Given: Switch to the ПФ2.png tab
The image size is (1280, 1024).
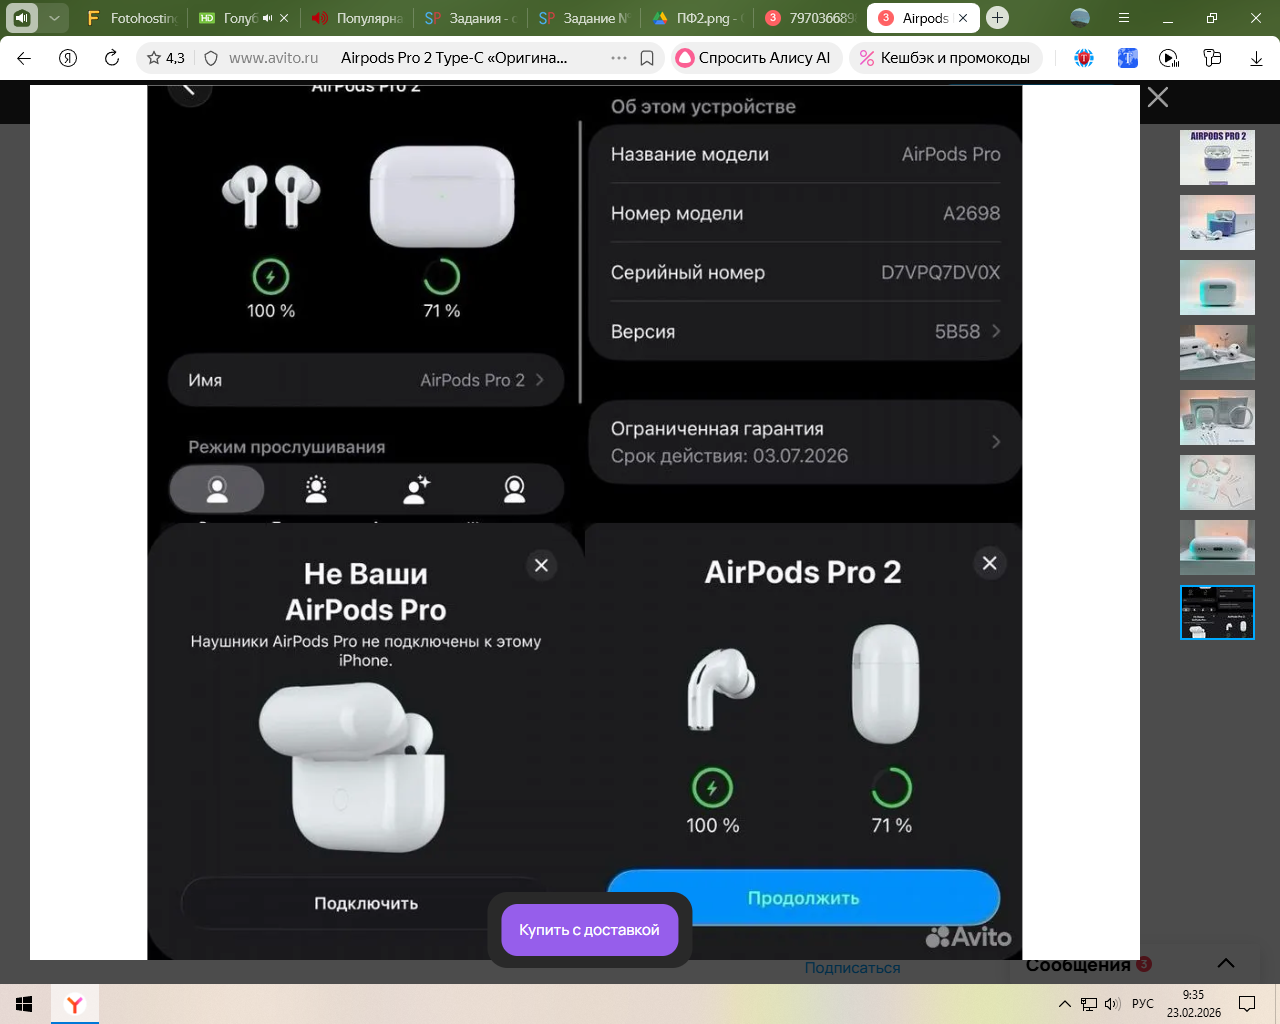Looking at the screenshot, I should pyautogui.click(x=698, y=18).
